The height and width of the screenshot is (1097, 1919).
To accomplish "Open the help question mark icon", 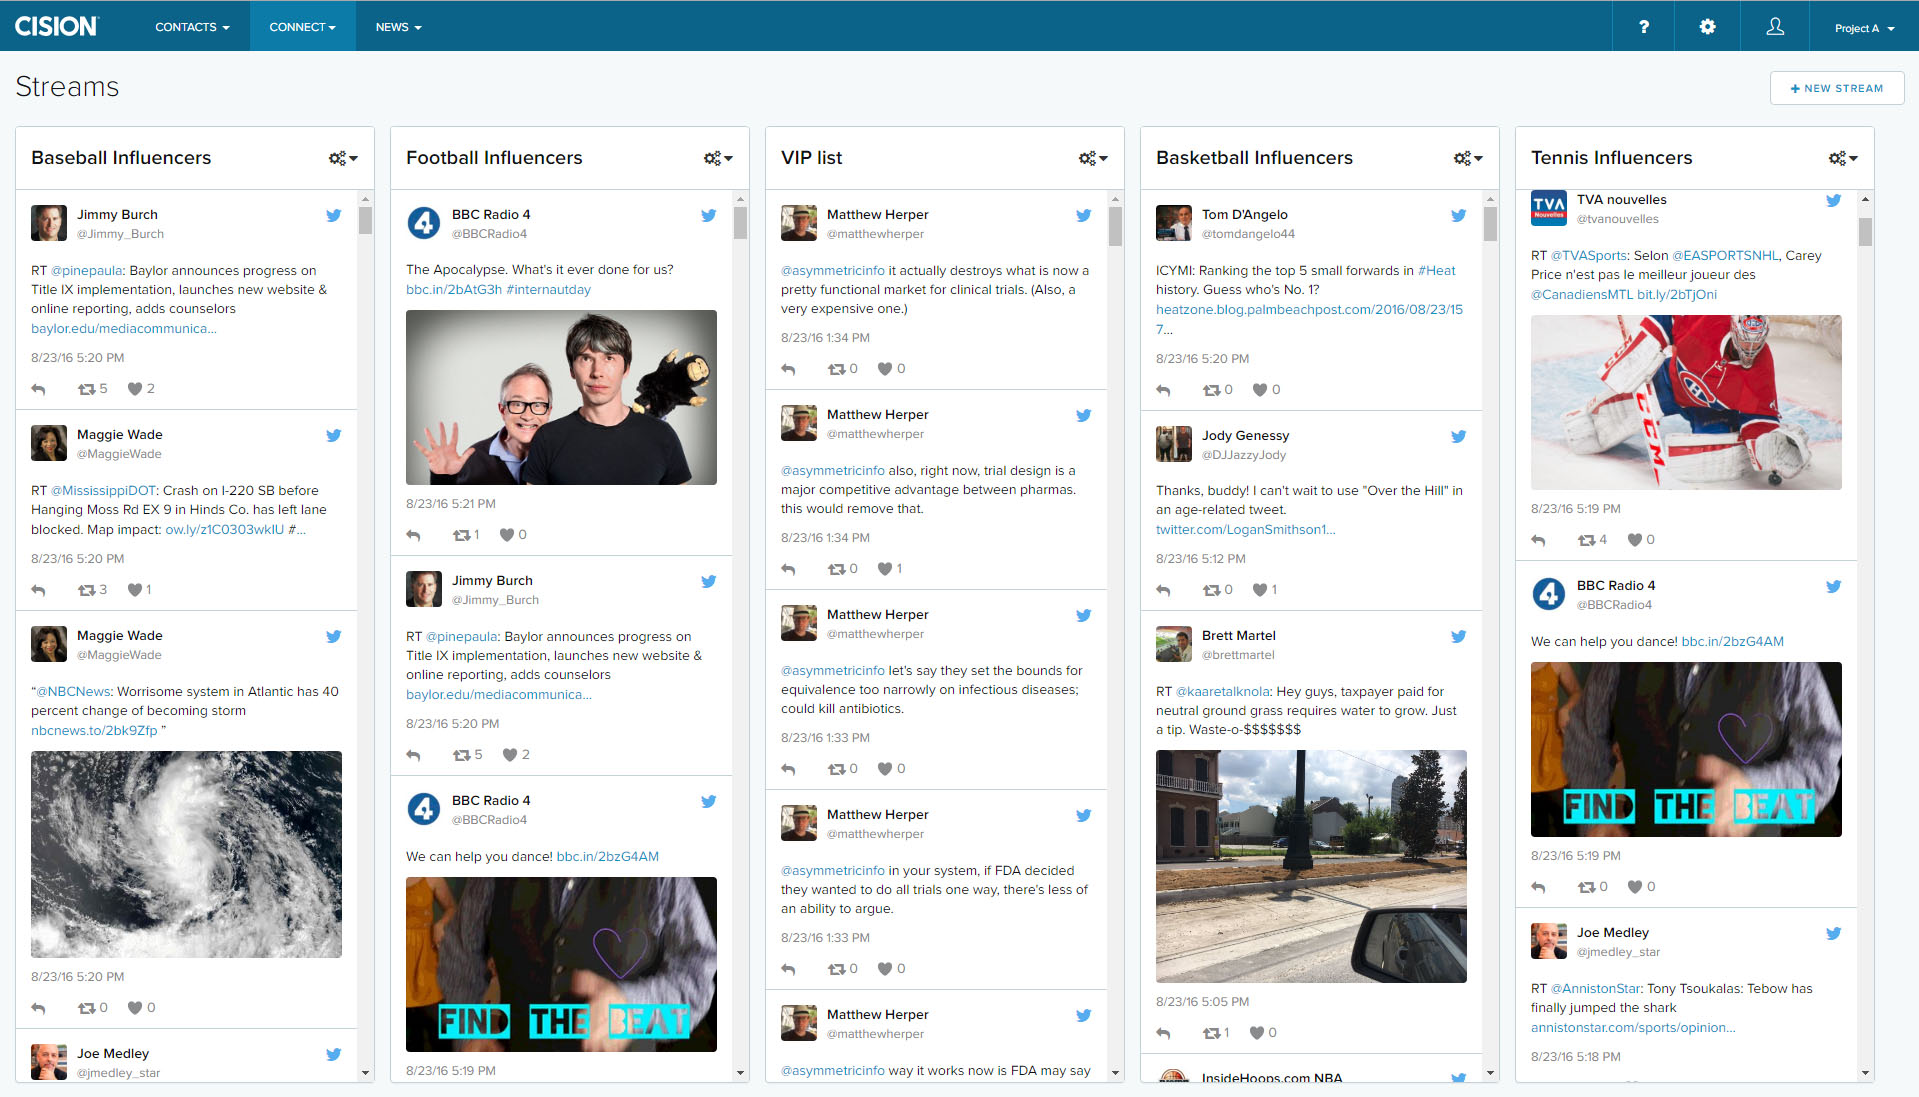I will [x=1643, y=27].
